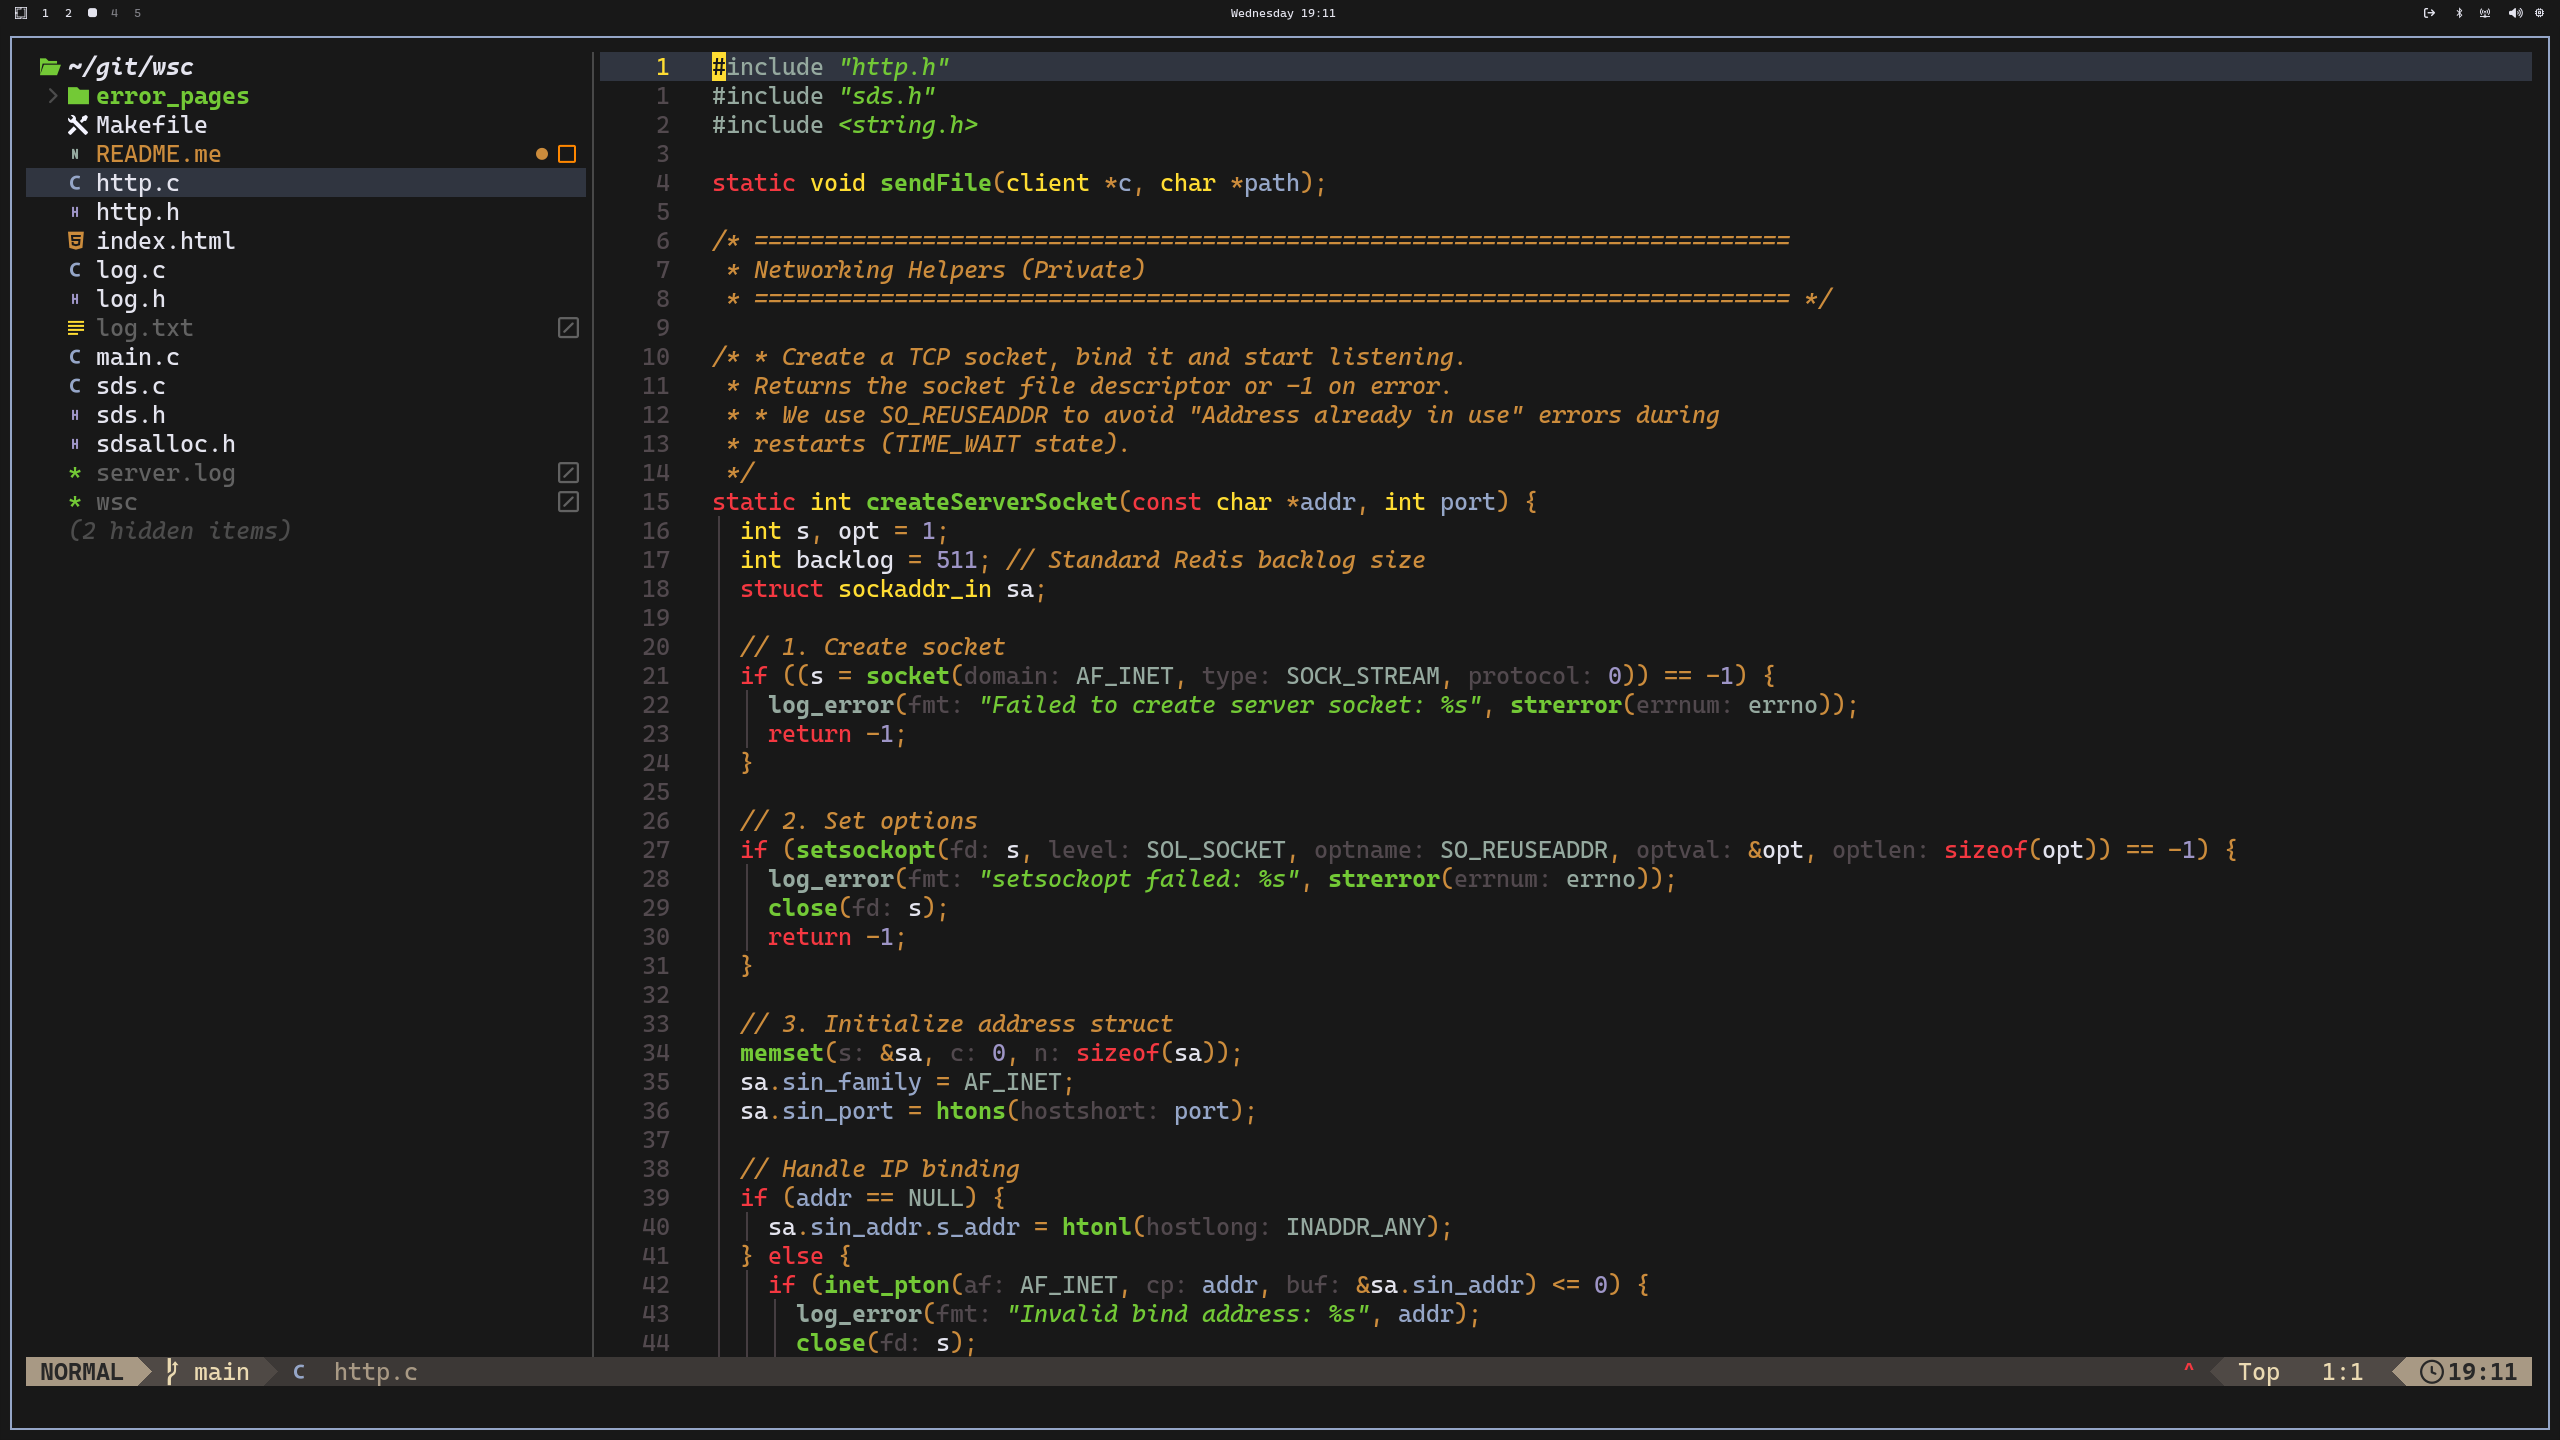Click the orange modified square on README.me
This screenshot has width=2560, height=1440.
pos(567,154)
